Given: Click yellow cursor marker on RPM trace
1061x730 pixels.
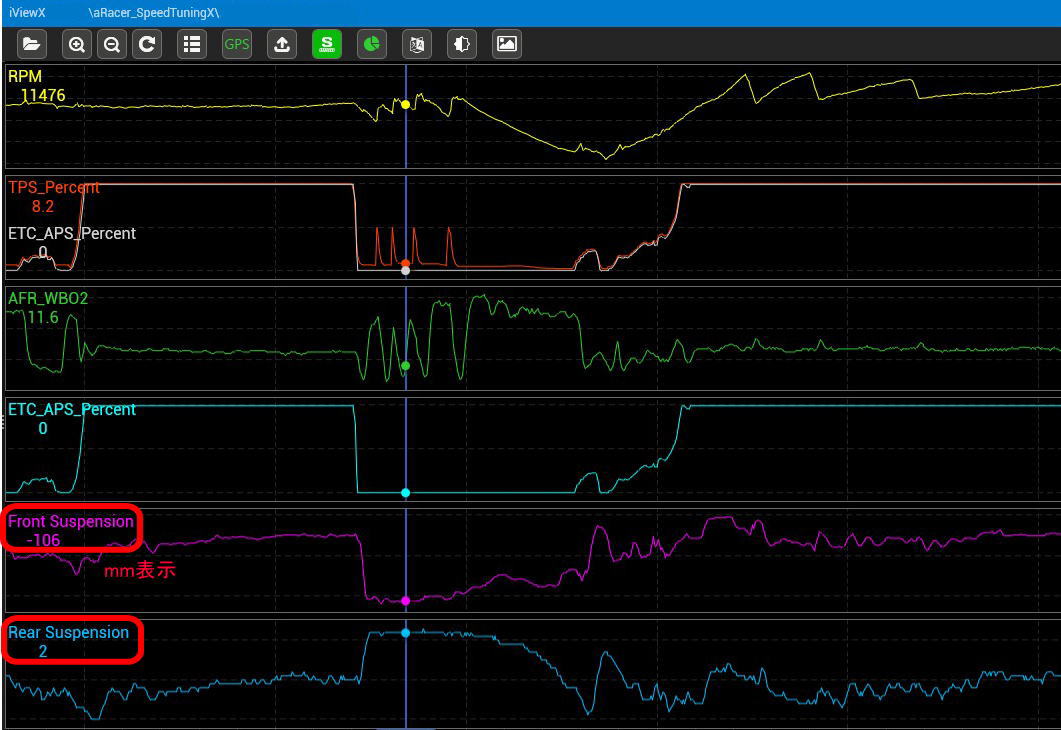Looking at the screenshot, I should pos(405,104).
